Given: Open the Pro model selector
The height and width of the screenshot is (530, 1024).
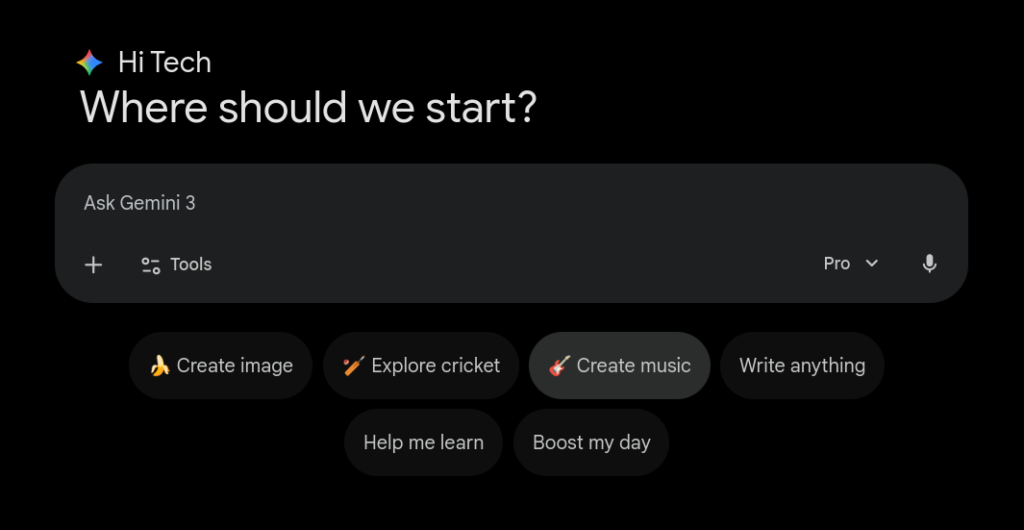Looking at the screenshot, I should pyautogui.click(x=837, y=264).
